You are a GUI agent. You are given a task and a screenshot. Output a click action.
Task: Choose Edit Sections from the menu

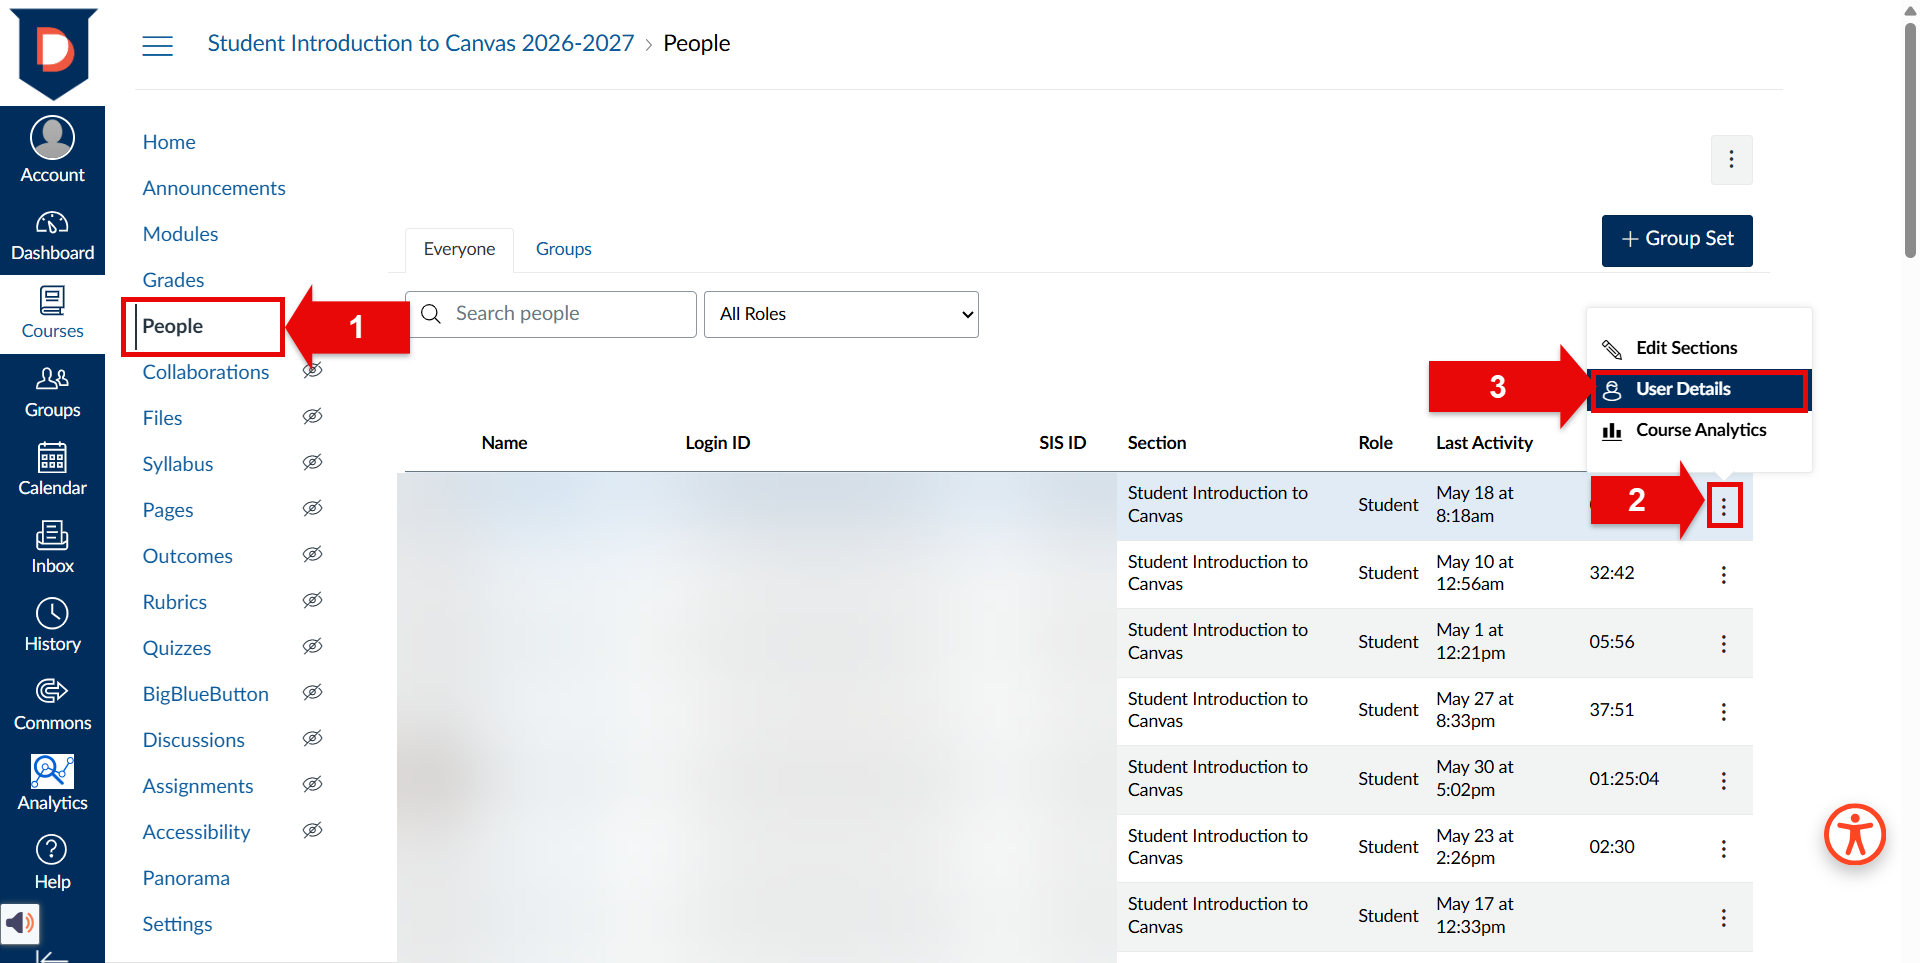tap(1699, 348)
